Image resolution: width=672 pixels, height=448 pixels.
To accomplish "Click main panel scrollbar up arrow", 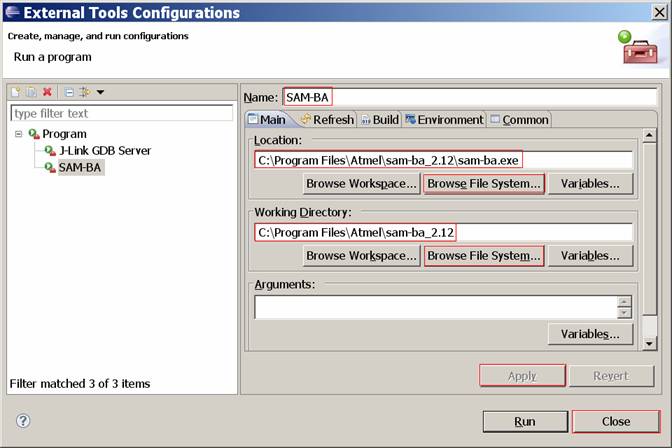I will pyautogui.click(x=649, y=135).
